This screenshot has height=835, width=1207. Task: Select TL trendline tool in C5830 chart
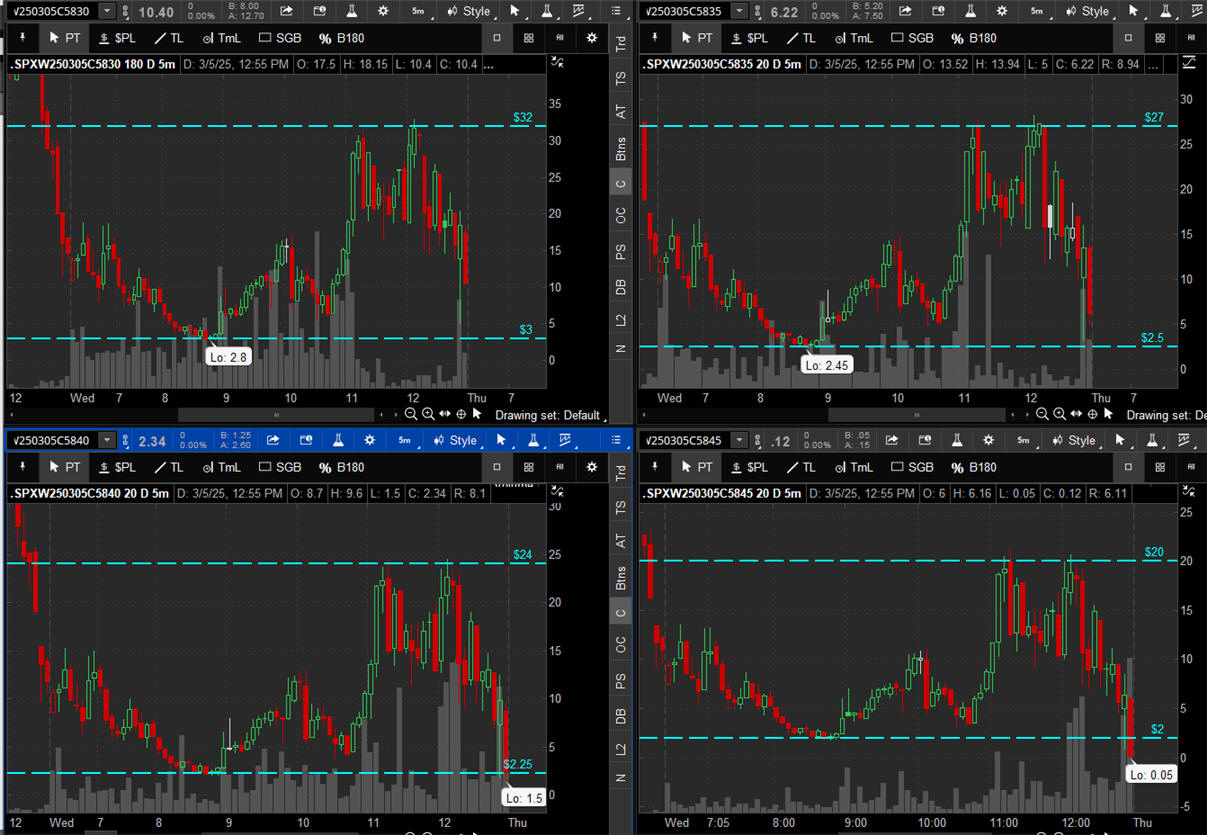click(169, 38)
